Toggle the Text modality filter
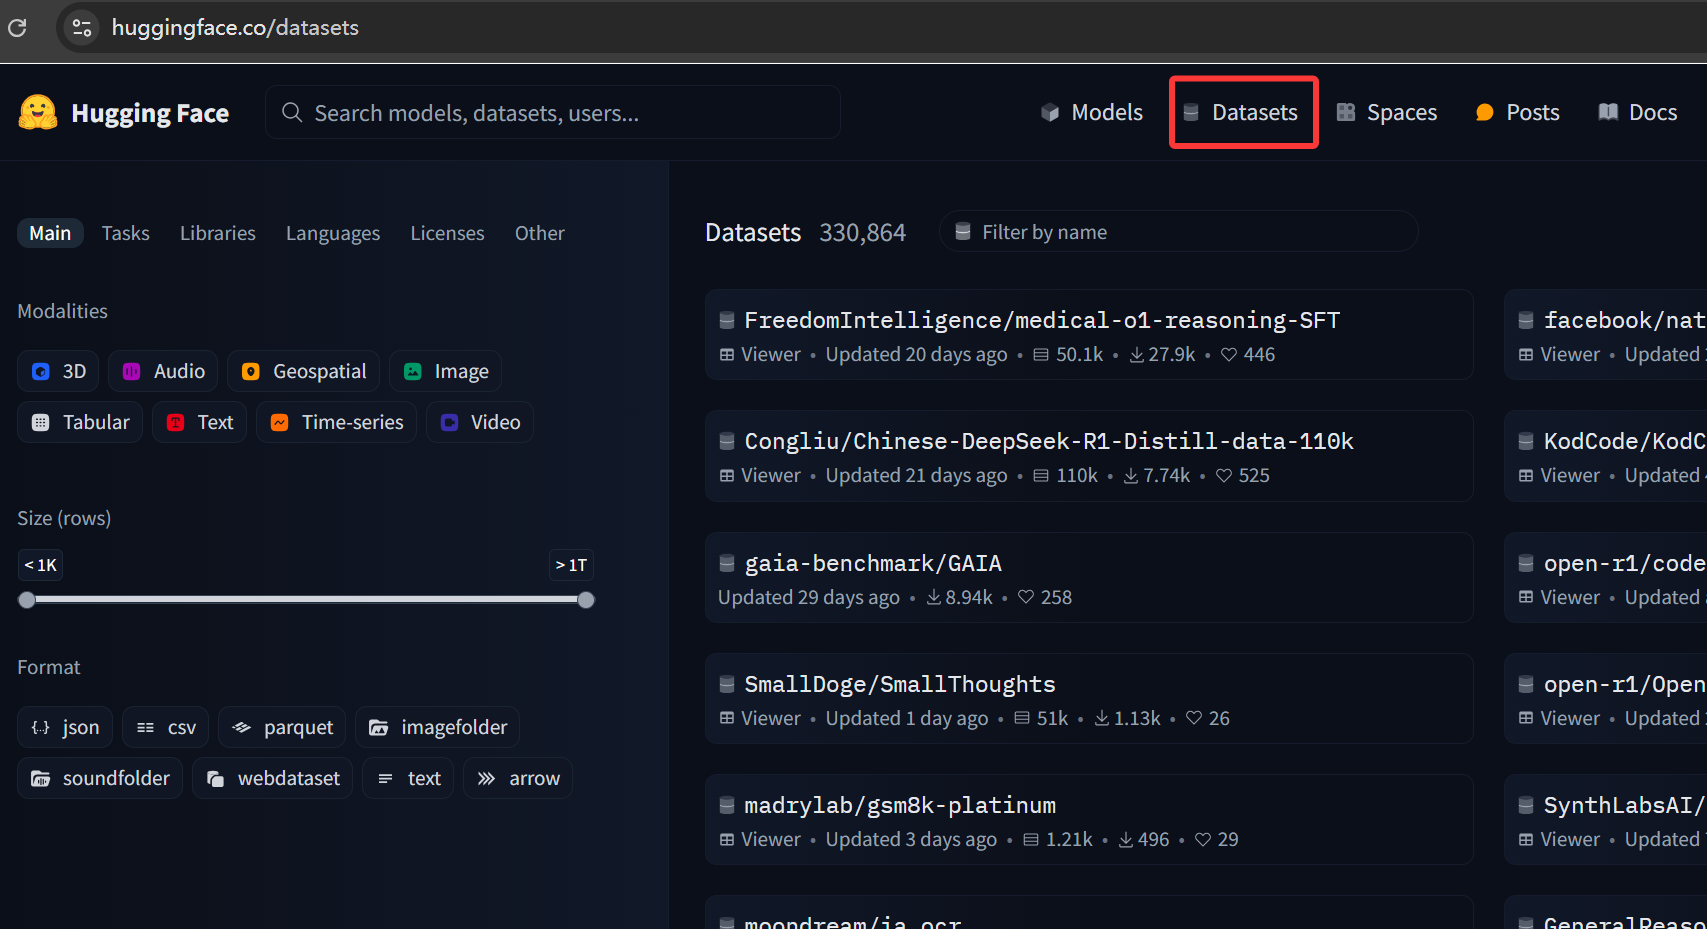Image resolution: width=1707 pixels, height=929 pixels. point(199,422)
